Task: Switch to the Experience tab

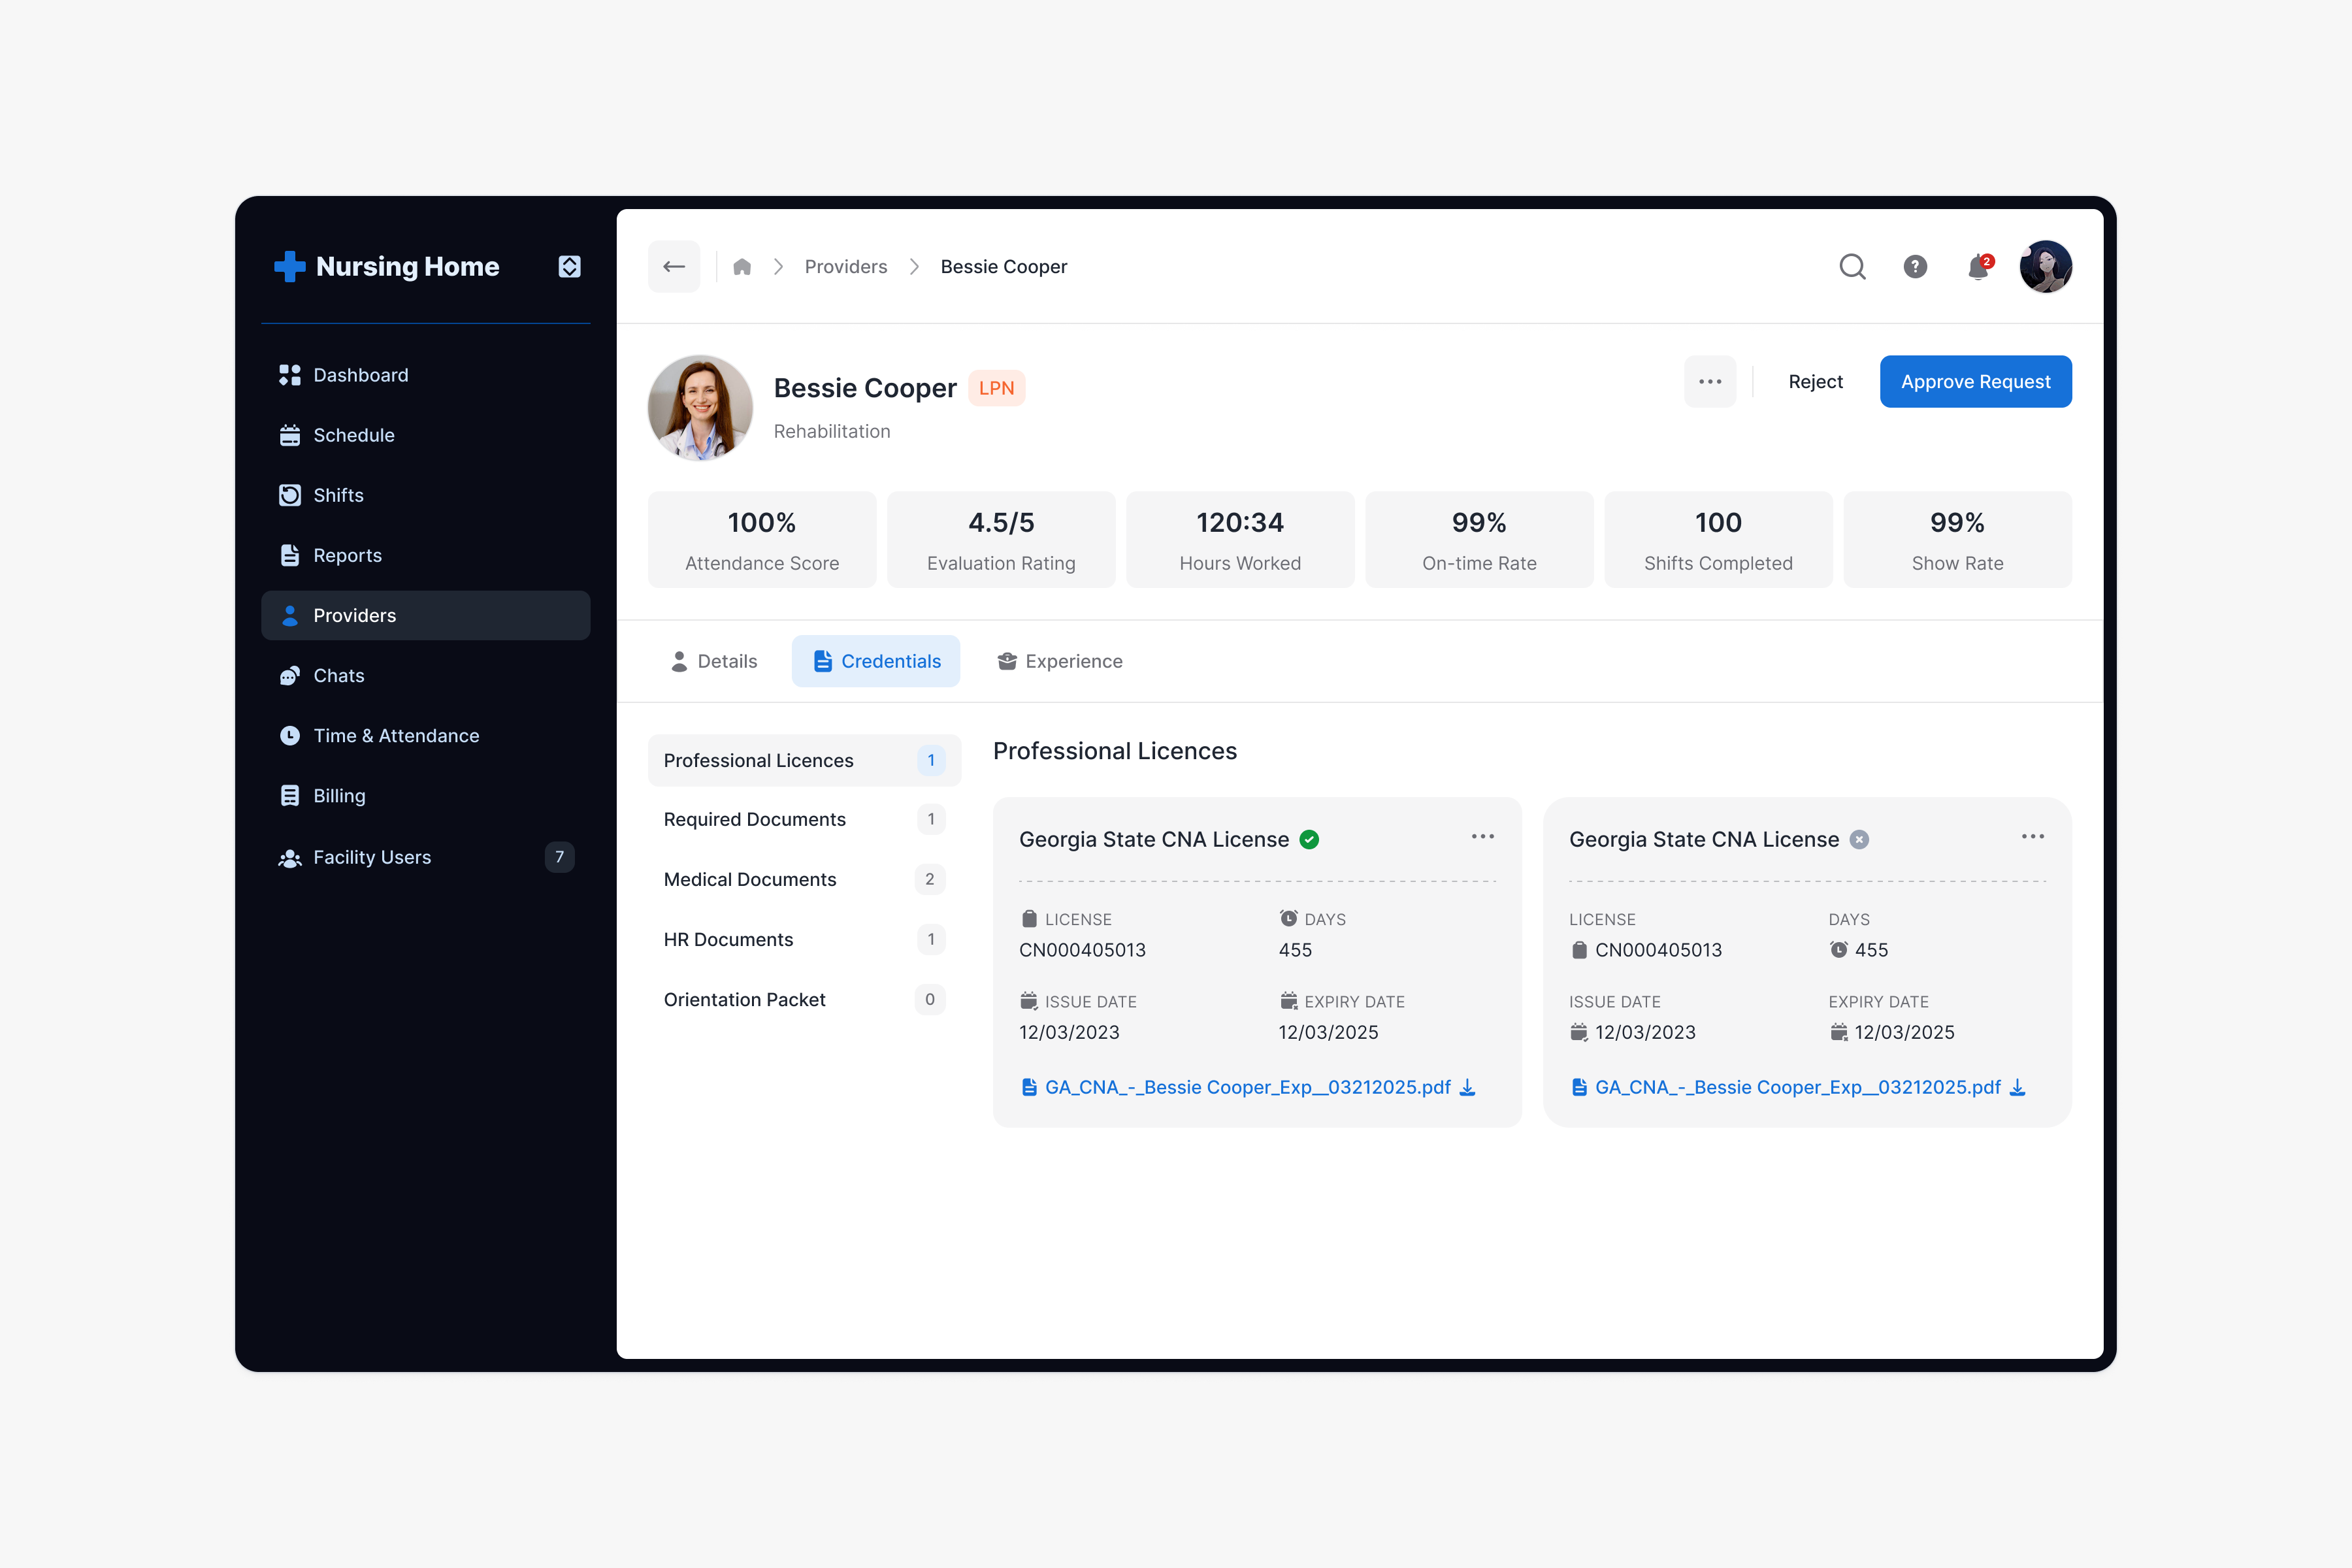Action: click(1060, 661)
